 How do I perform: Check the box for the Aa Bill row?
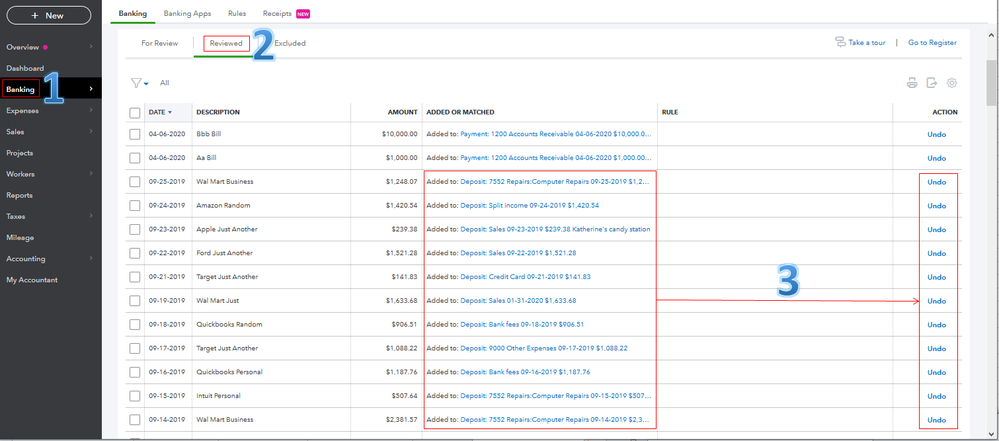134,158
